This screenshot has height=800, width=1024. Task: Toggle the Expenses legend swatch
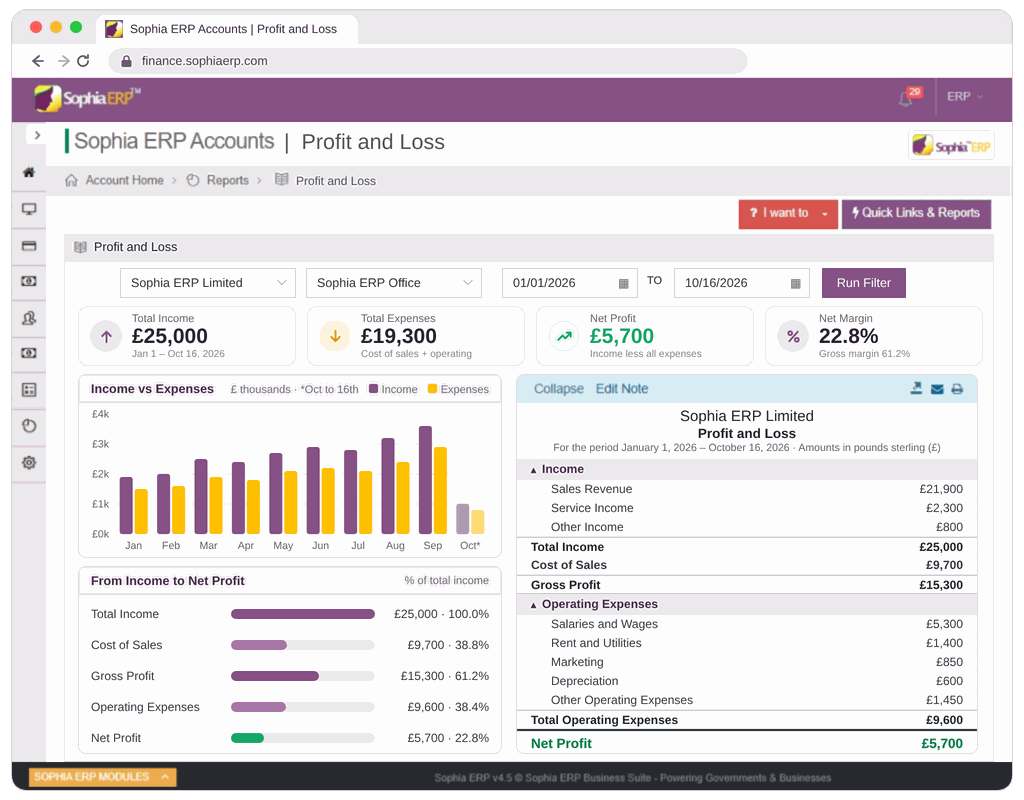[432, 389]
